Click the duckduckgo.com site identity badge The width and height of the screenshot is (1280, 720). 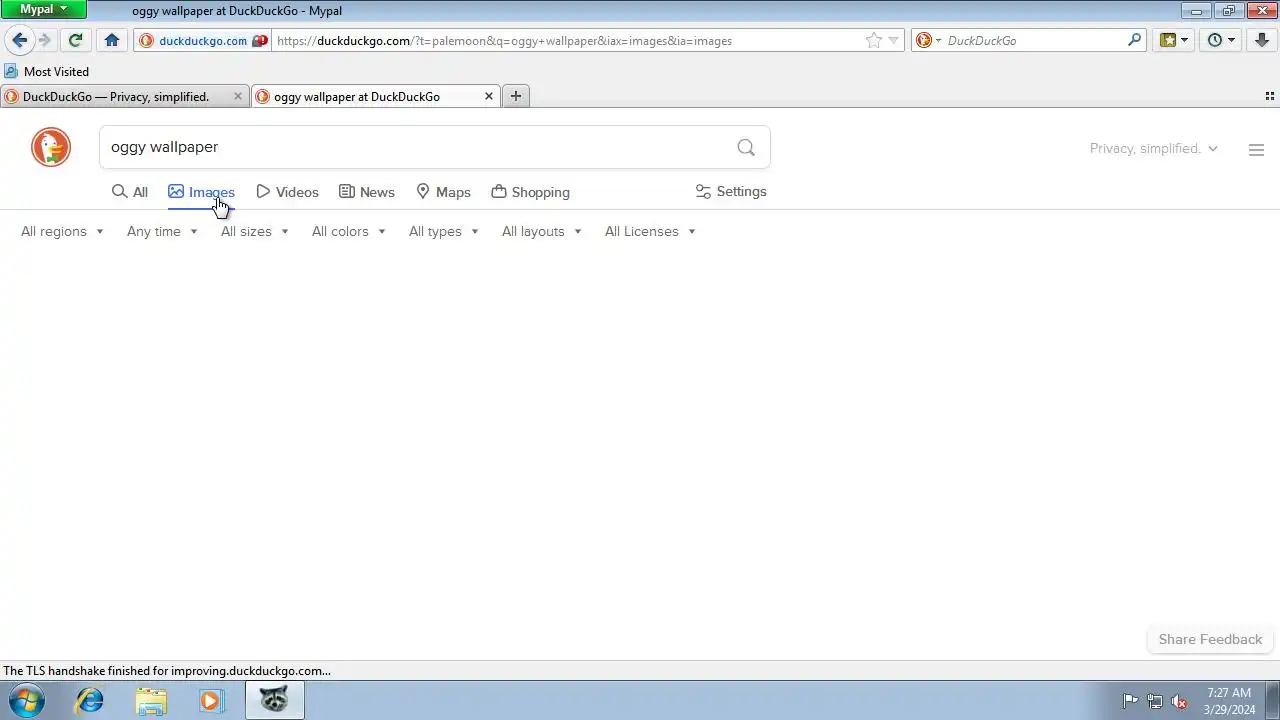(203, 41)
